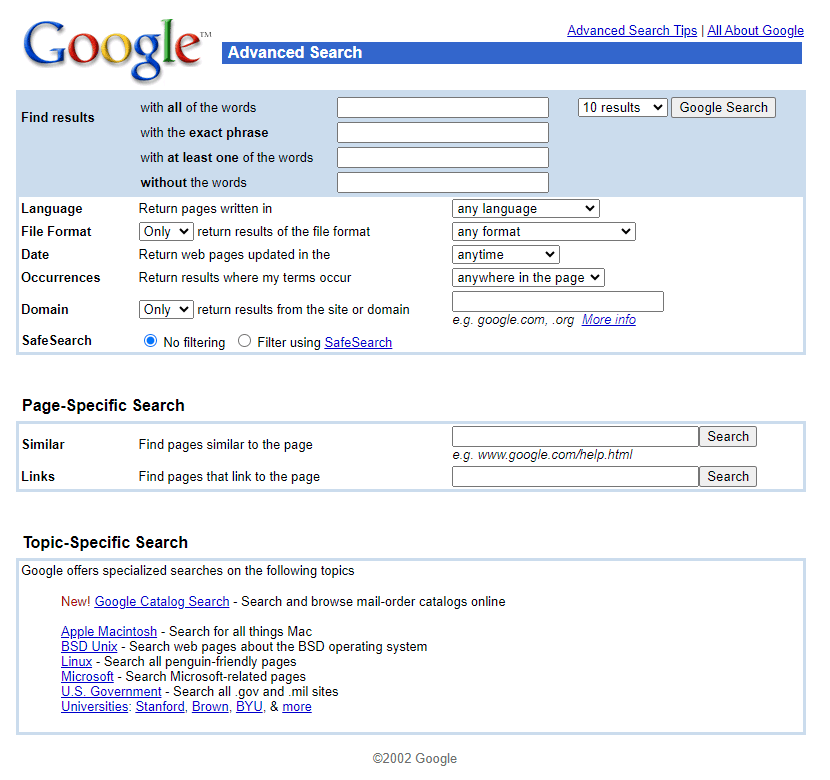Focus the 'without the words' field
The height and width of the screenshot is (780, 830).
point(443,182)
